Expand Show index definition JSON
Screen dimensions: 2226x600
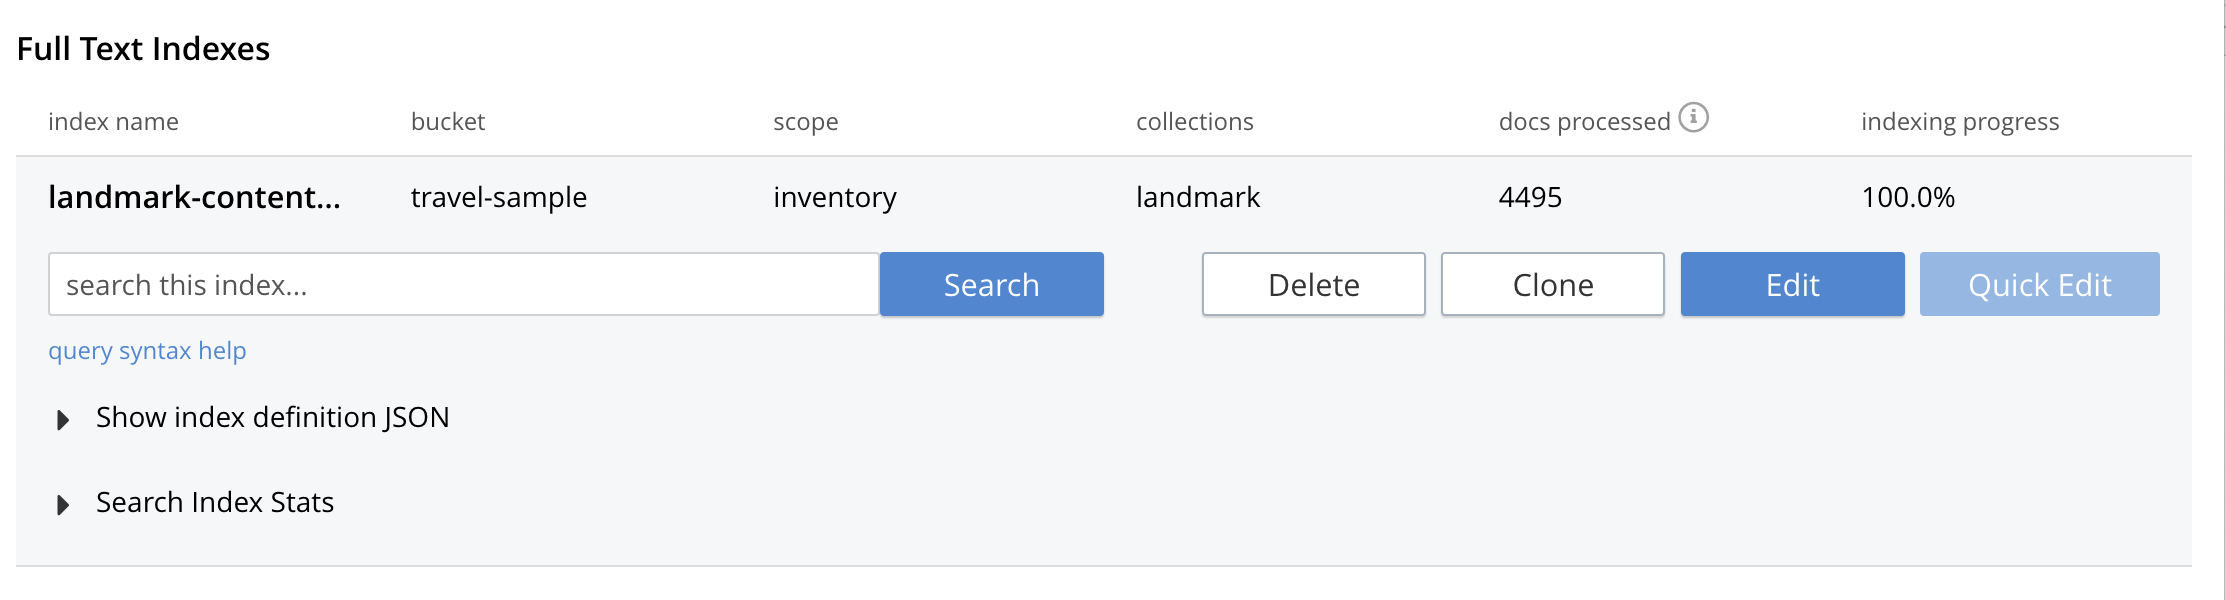point(63,419)
